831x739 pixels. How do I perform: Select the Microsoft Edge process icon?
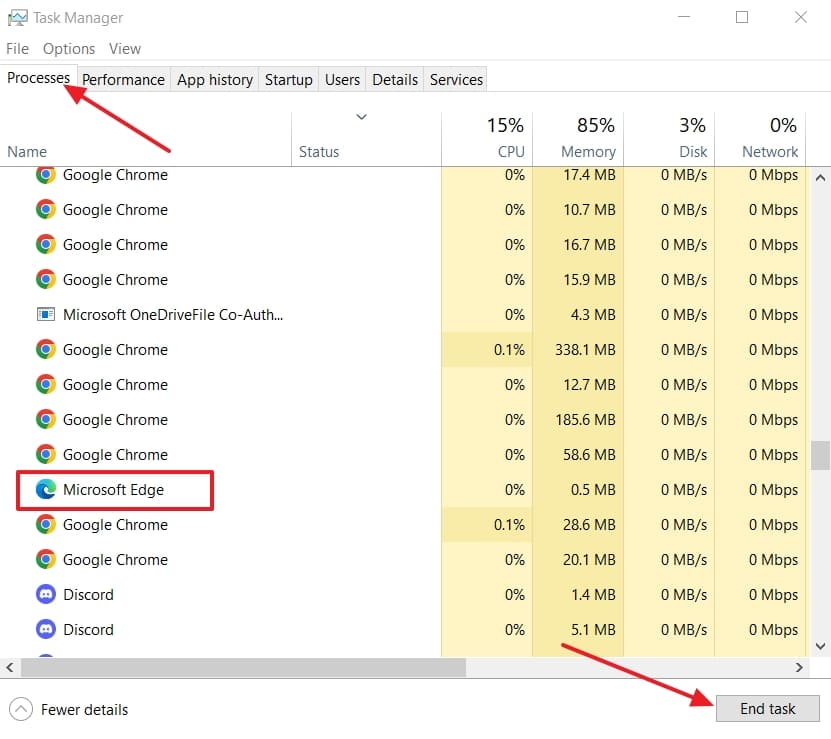[45, 490]
